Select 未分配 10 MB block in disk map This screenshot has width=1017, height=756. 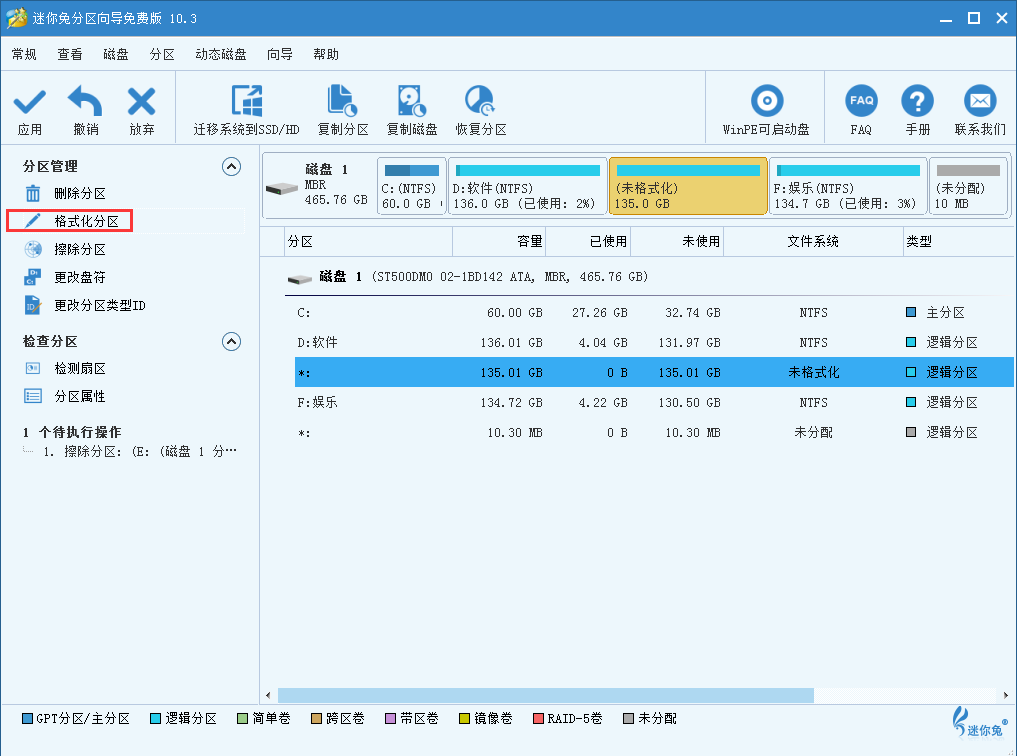tap(968, 186)
